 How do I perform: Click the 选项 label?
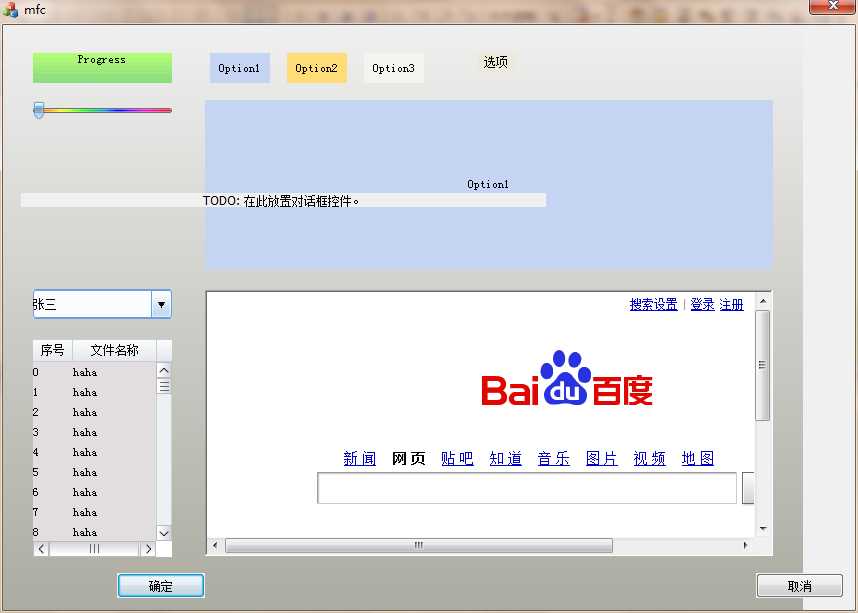click(495, 62)
